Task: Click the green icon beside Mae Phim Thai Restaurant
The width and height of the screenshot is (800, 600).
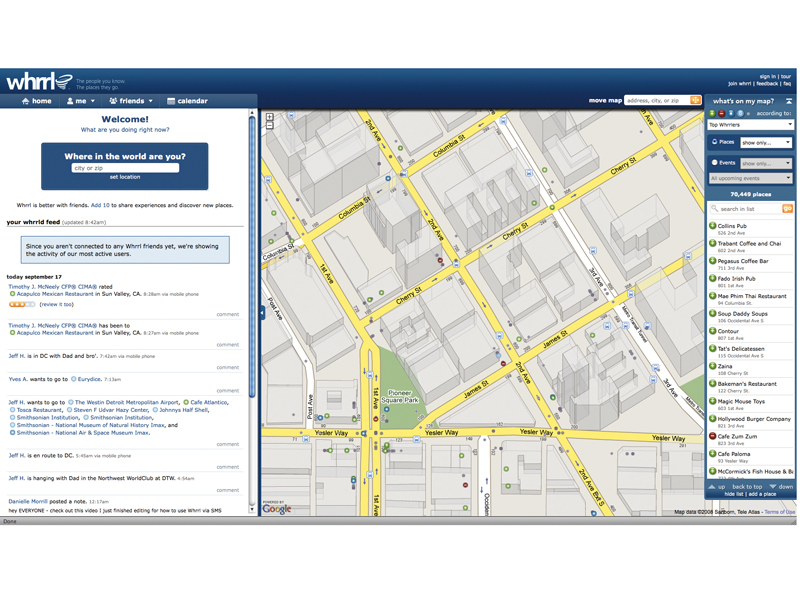Action: click(x=712, y=295)
